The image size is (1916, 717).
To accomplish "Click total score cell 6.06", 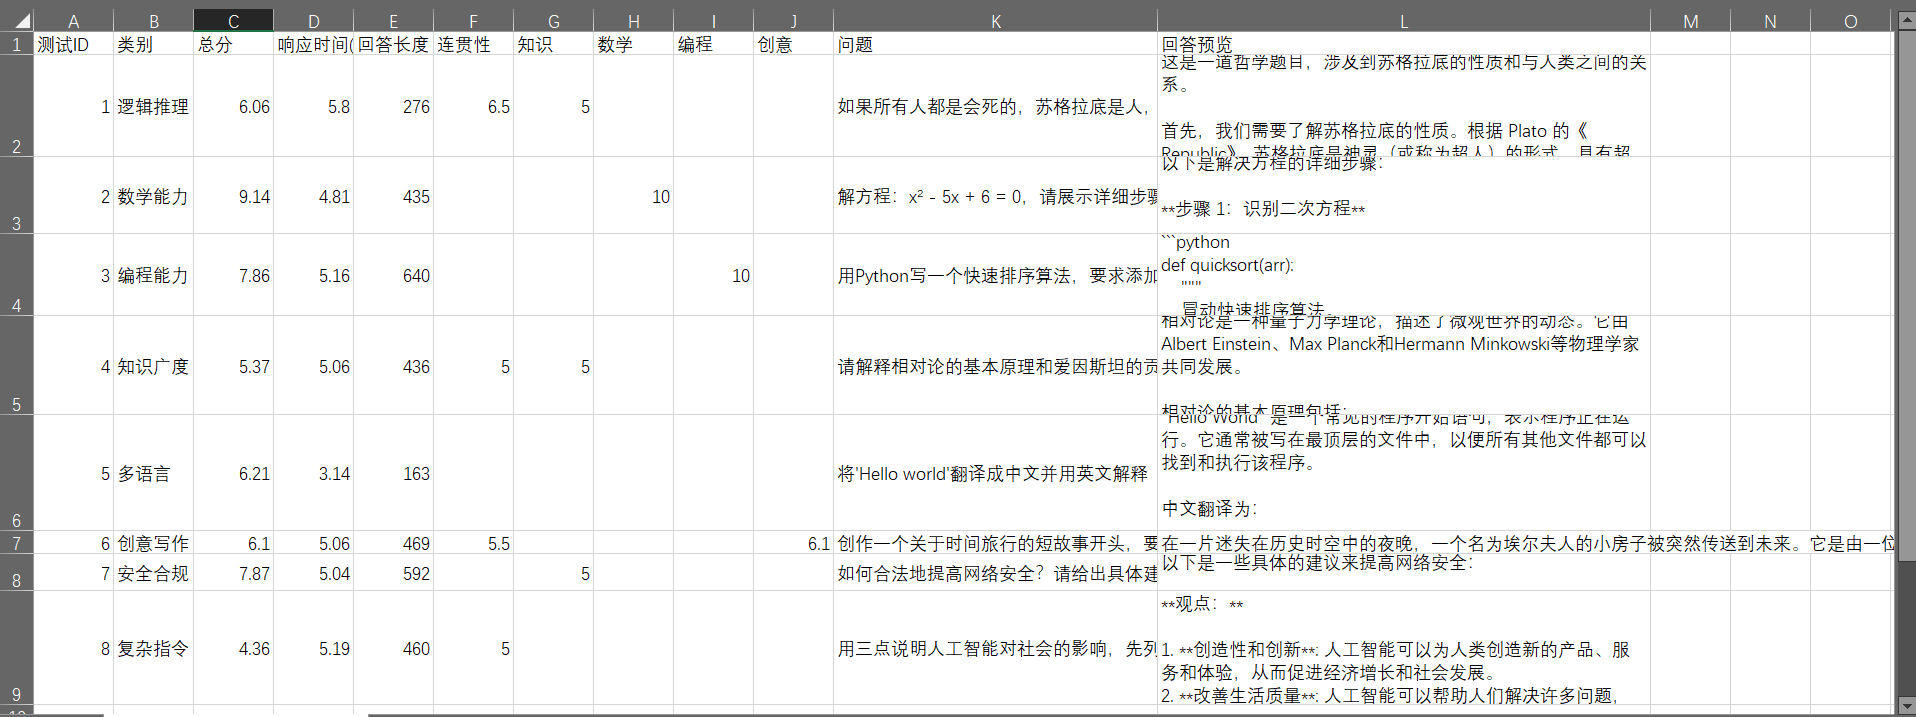I will (x=233, y=106).
